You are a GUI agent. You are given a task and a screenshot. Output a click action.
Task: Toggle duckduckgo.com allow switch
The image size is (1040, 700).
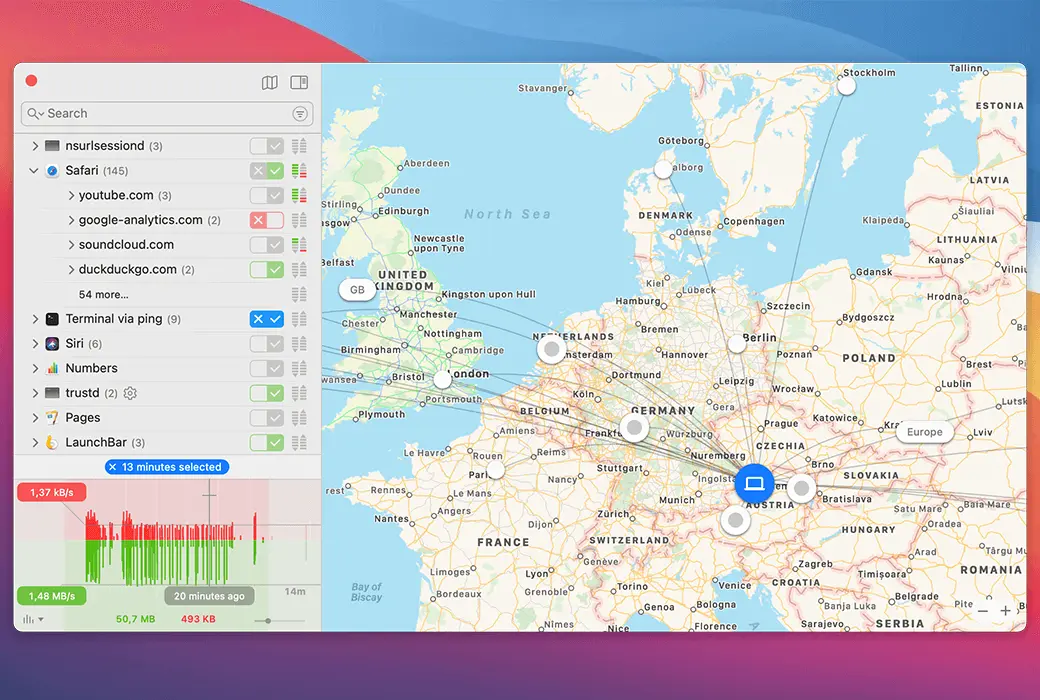coord(267,269)
